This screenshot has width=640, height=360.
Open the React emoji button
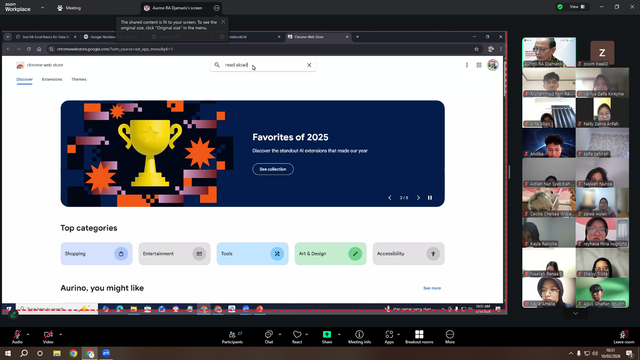297,337
